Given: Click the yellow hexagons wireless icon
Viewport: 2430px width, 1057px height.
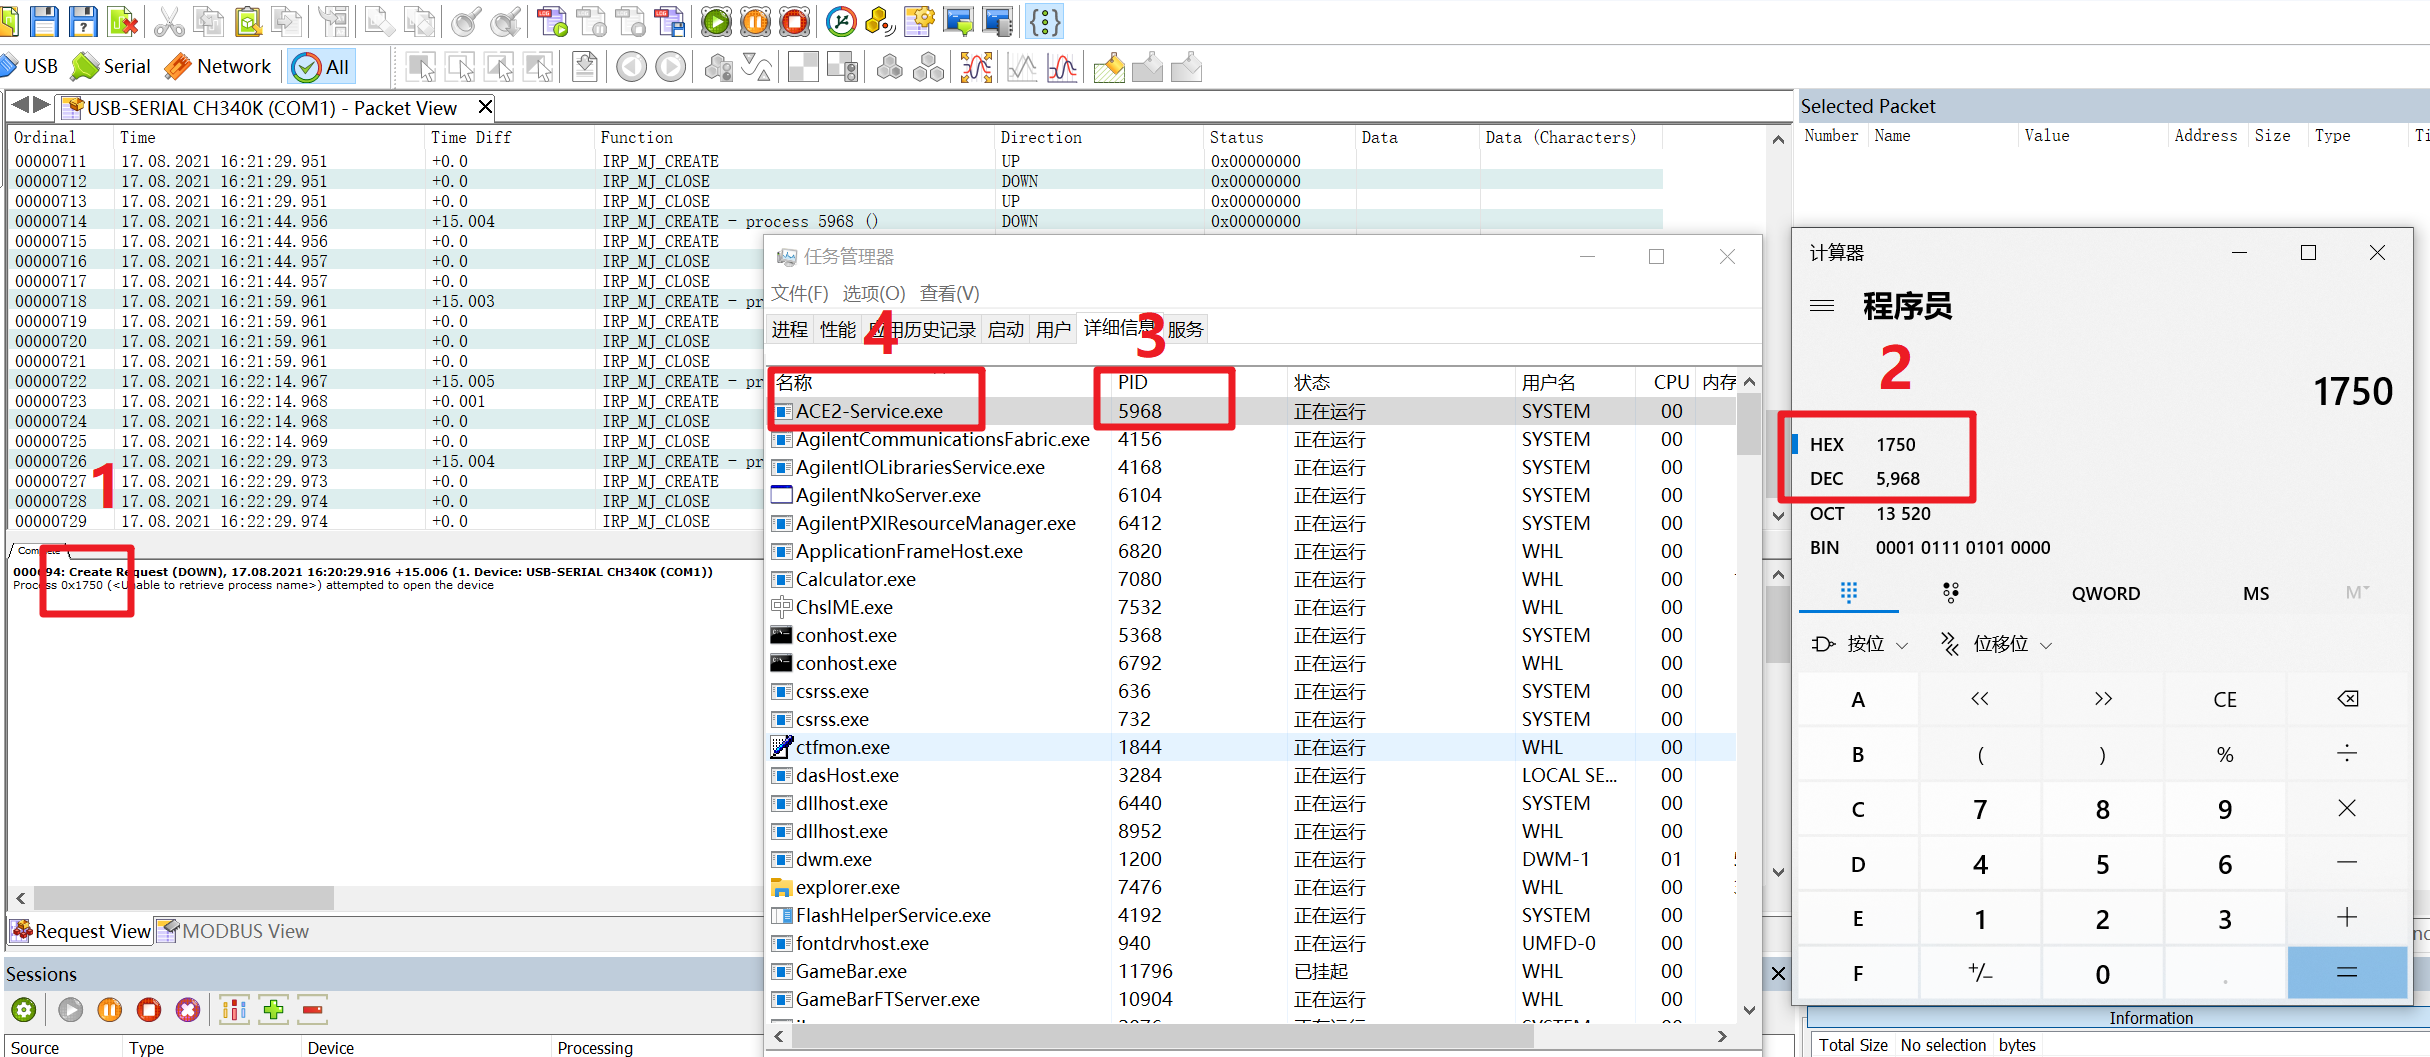Looking at the screenshot, I should [x=880, y=20].
